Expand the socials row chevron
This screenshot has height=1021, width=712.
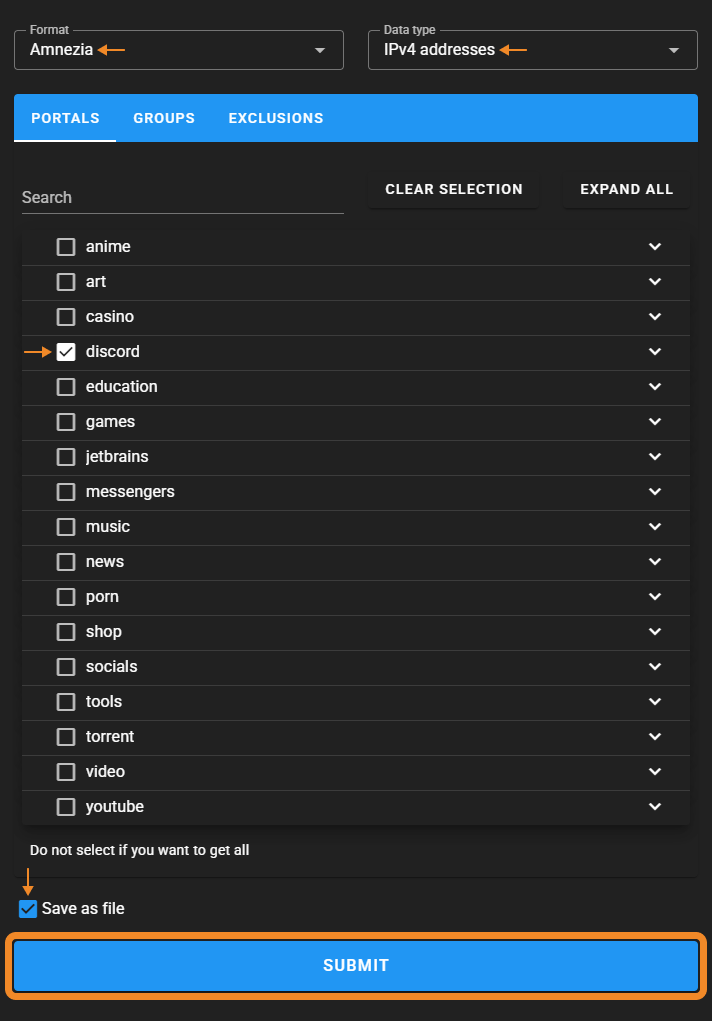coord(655,667)
